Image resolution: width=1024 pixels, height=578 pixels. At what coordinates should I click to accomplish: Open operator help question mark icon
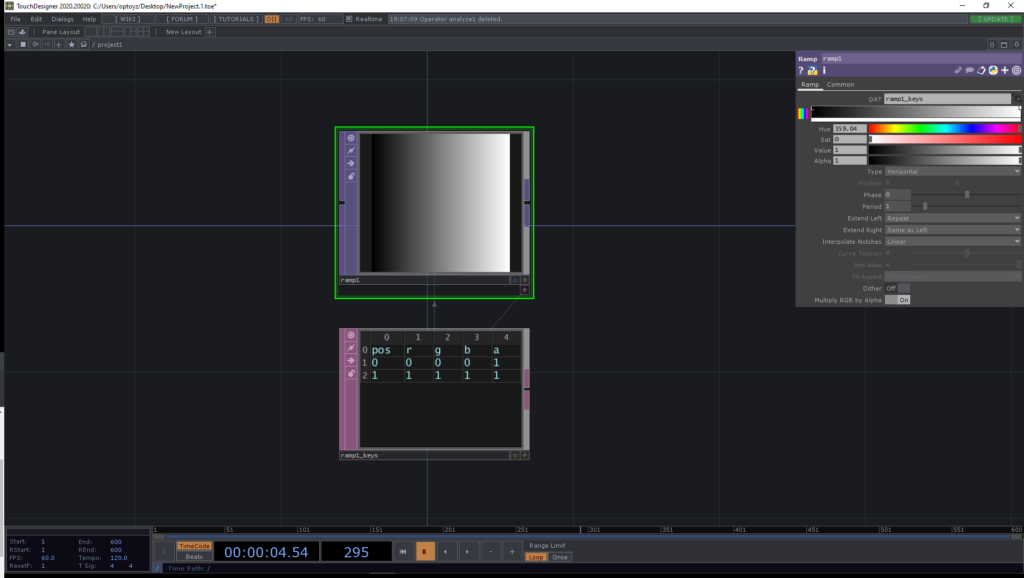(801, 71)
